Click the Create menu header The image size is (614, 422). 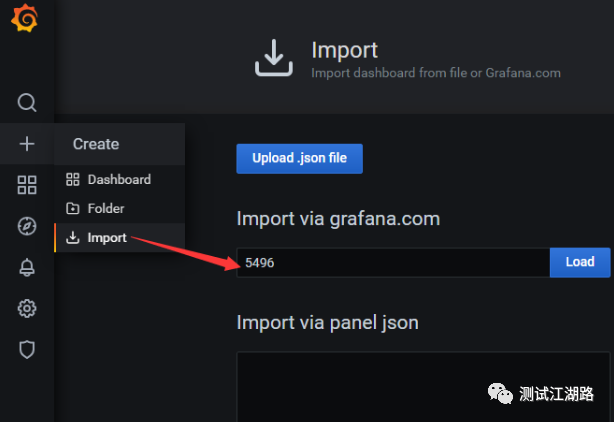pyautogui.click(x=119, y=144)
